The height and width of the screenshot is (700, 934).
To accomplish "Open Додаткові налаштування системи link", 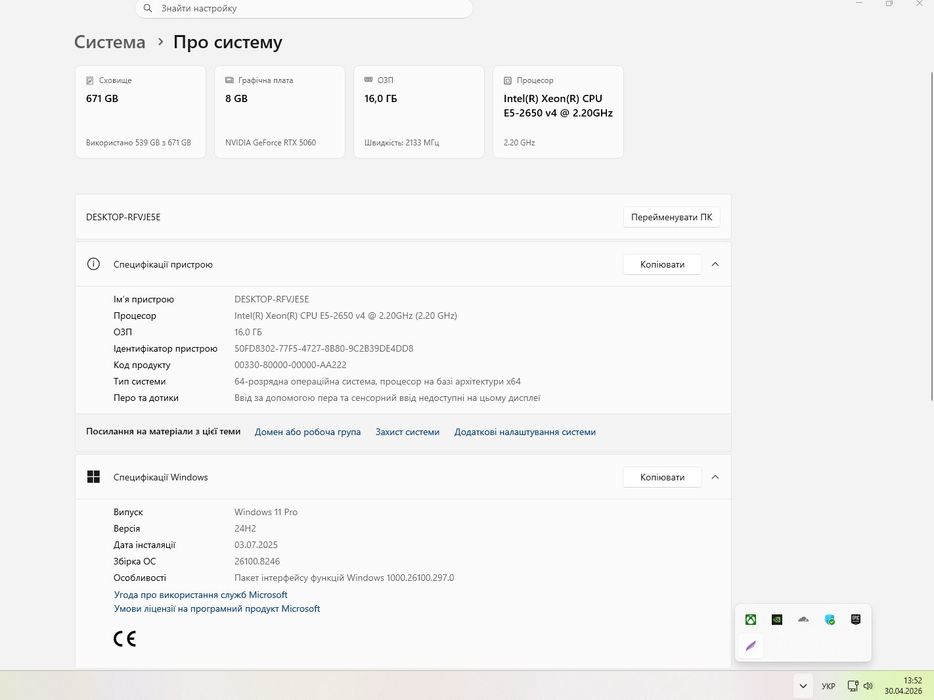I will pyautogui.click(x=525, y=432).
